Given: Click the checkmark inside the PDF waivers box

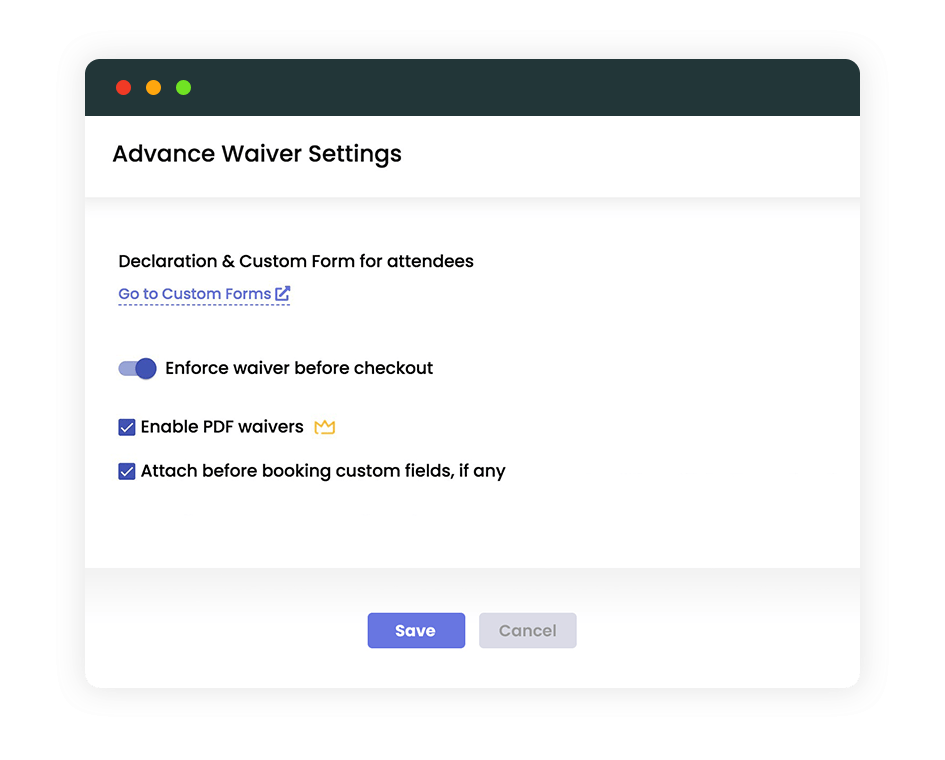Looking at the screenshot, I should [x=127, y=428].
